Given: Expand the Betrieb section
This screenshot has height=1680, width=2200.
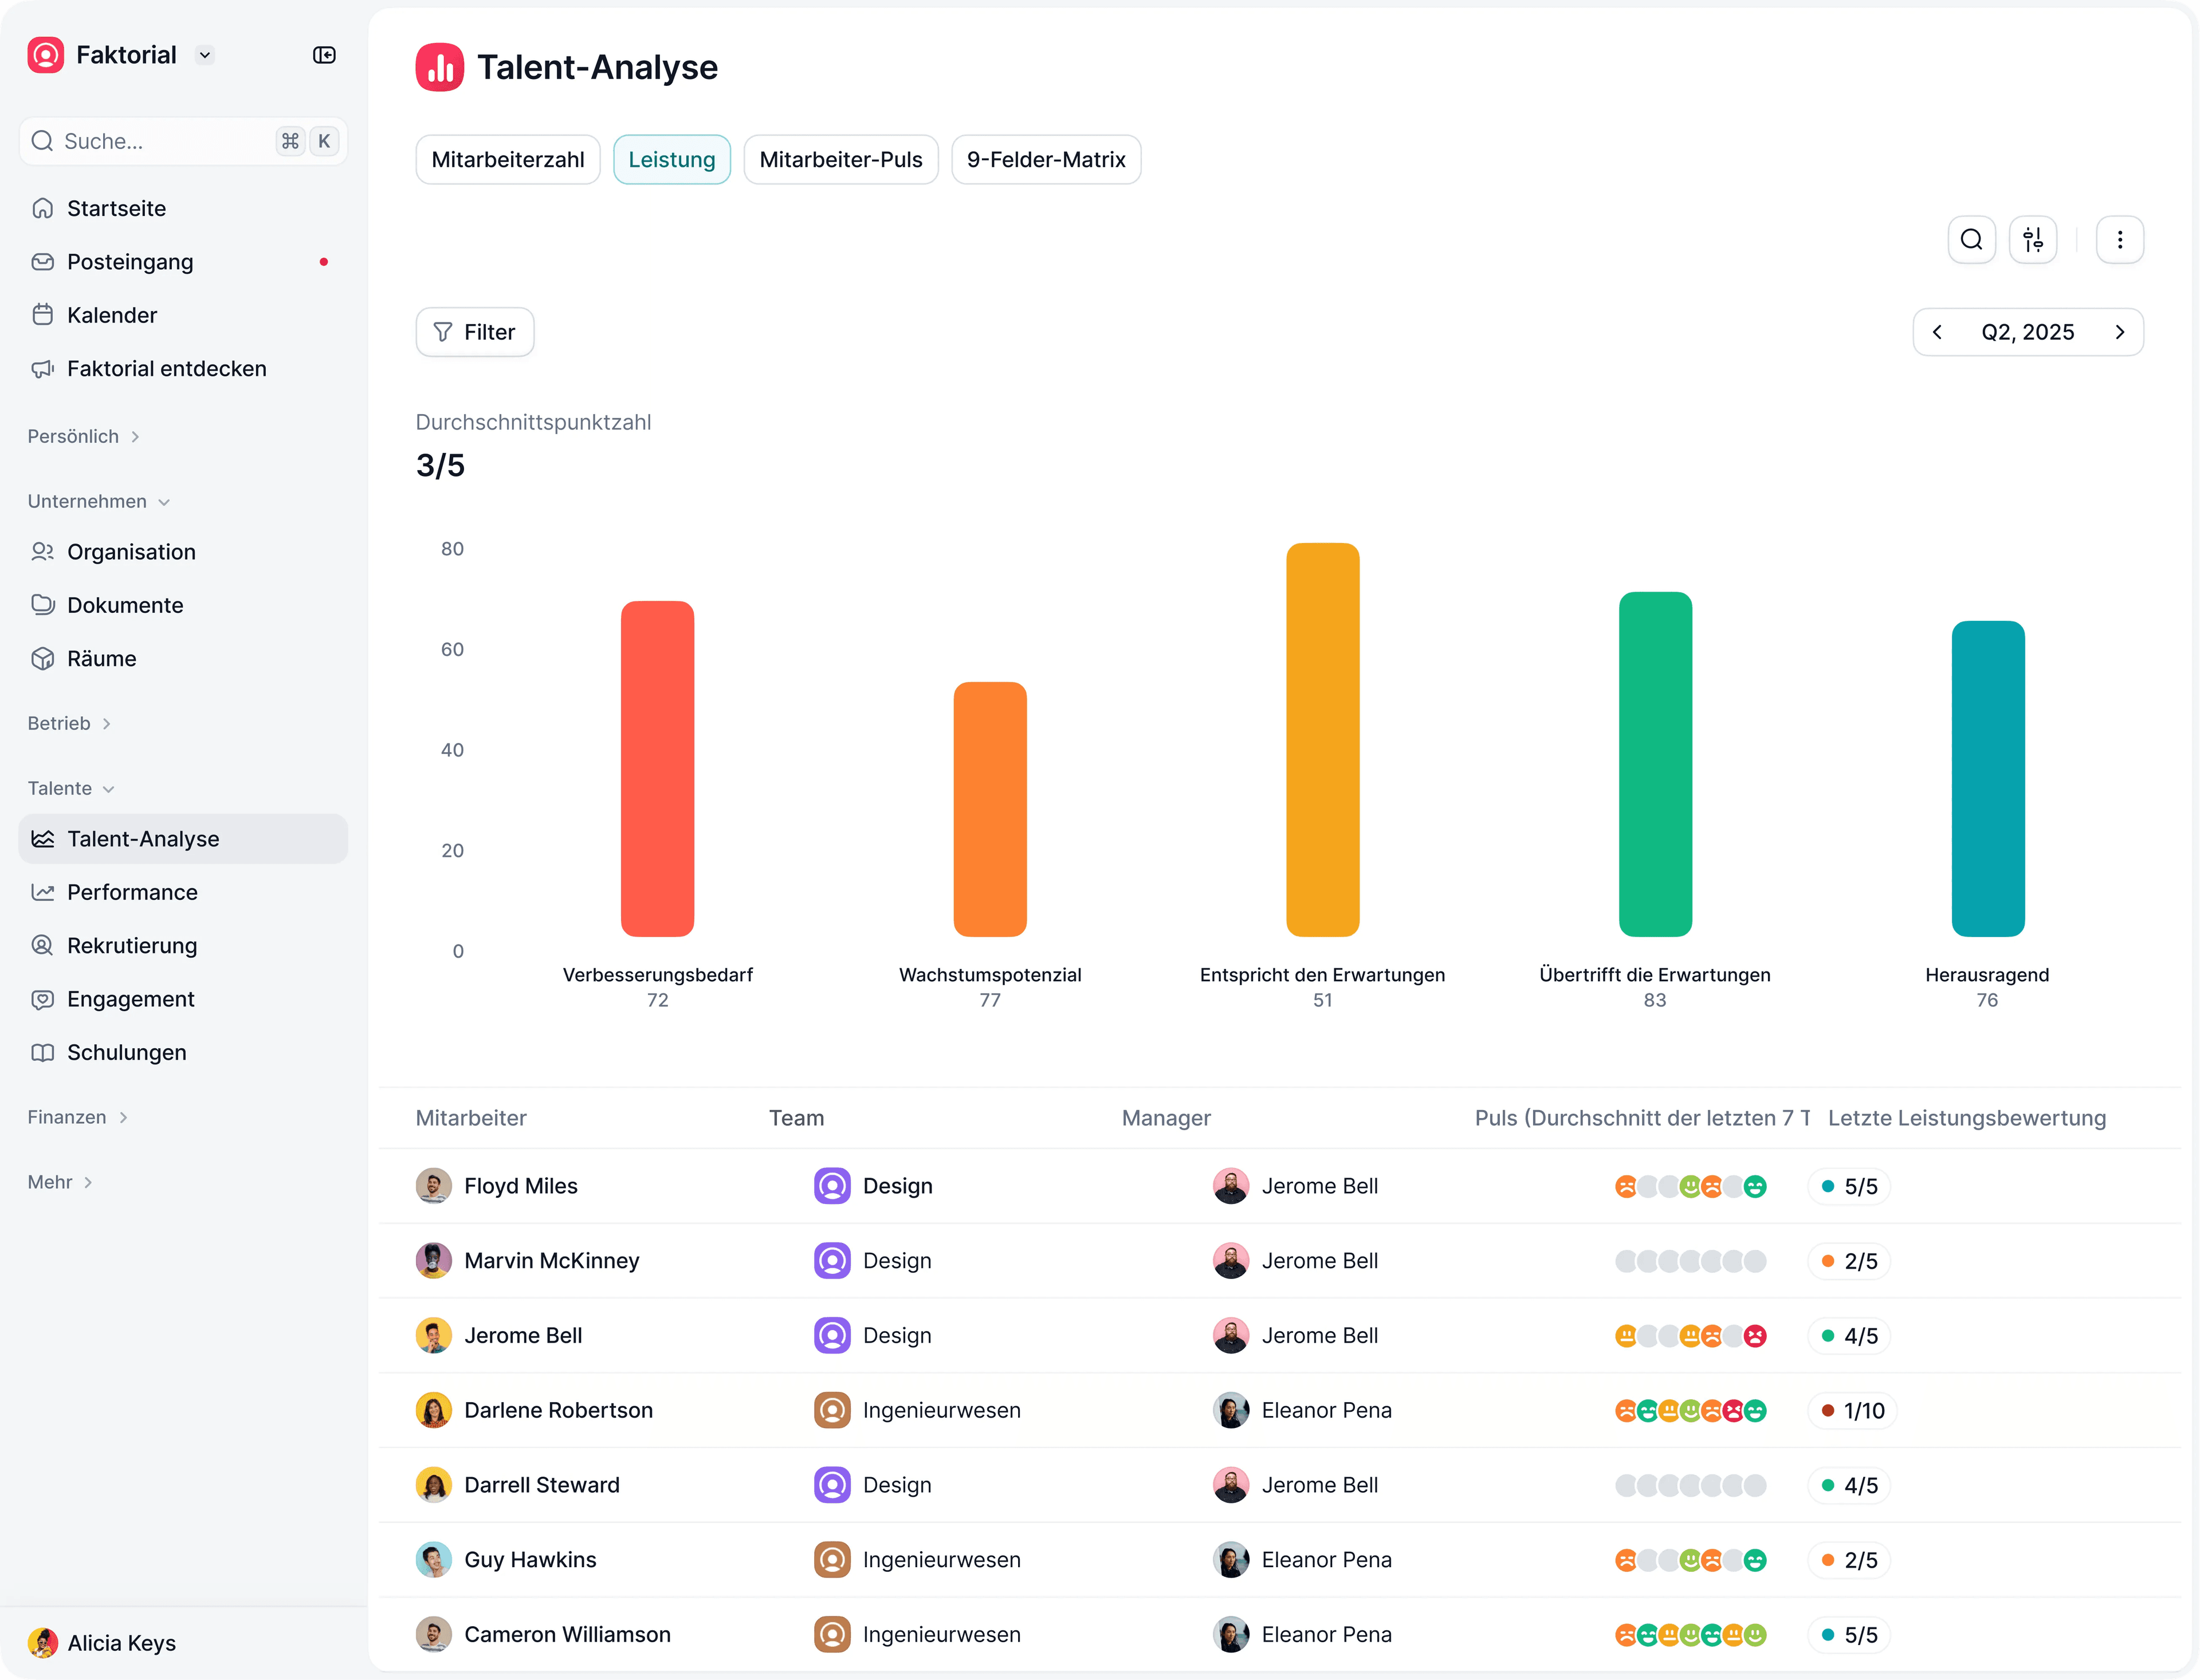Looking at the screenshot, I should pos(70,723).
